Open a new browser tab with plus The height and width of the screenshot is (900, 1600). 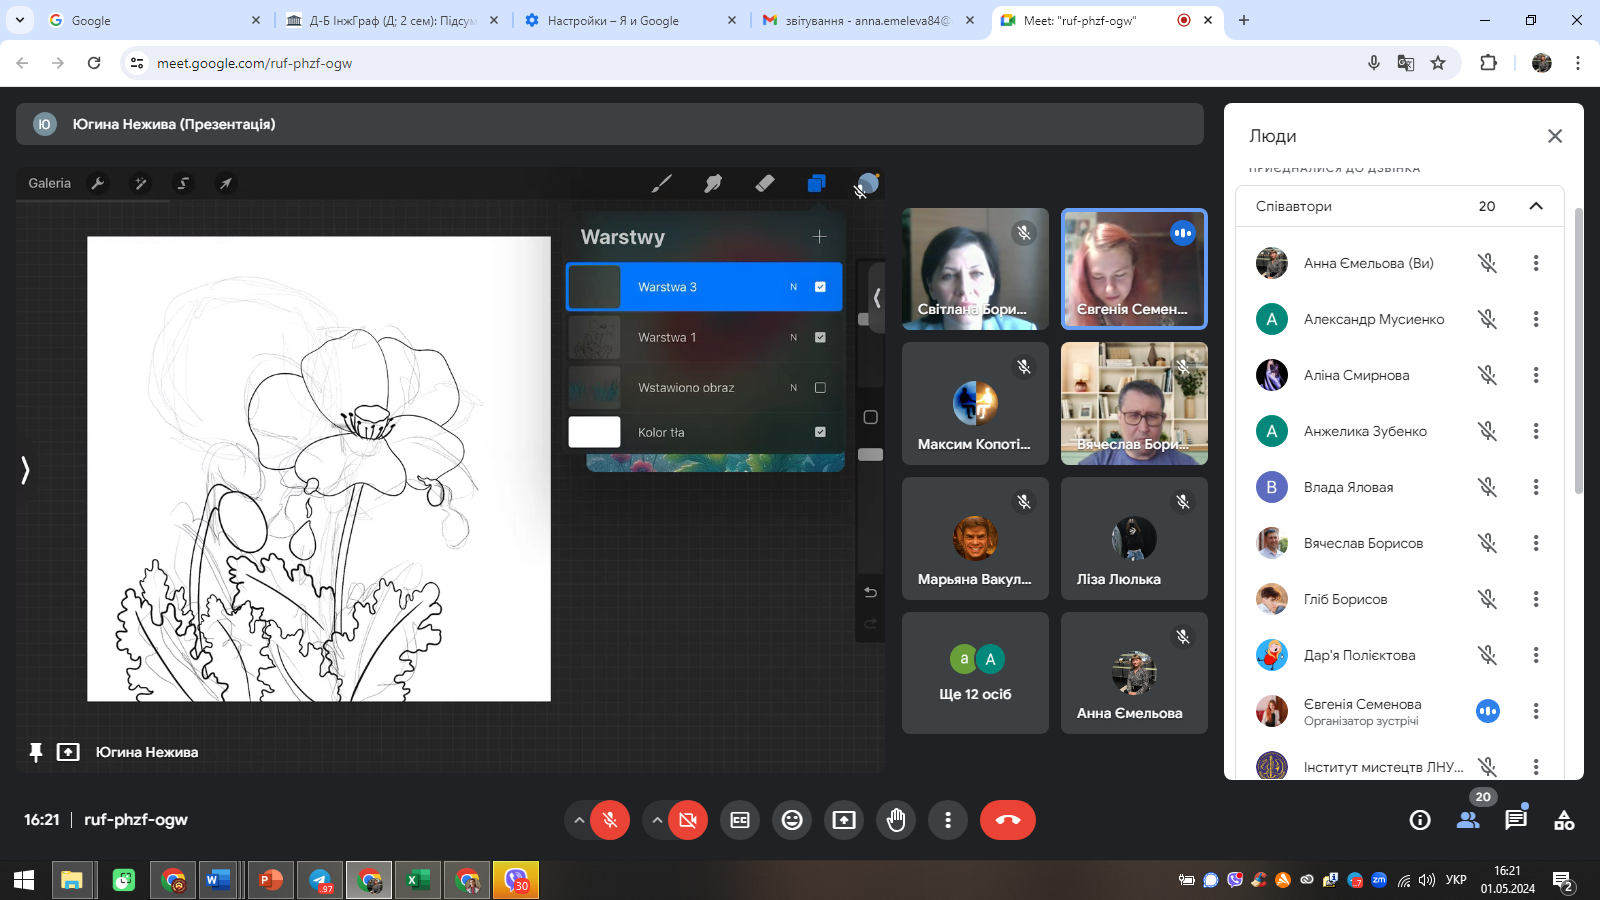pyautogui.click(x=1244, y=20)
